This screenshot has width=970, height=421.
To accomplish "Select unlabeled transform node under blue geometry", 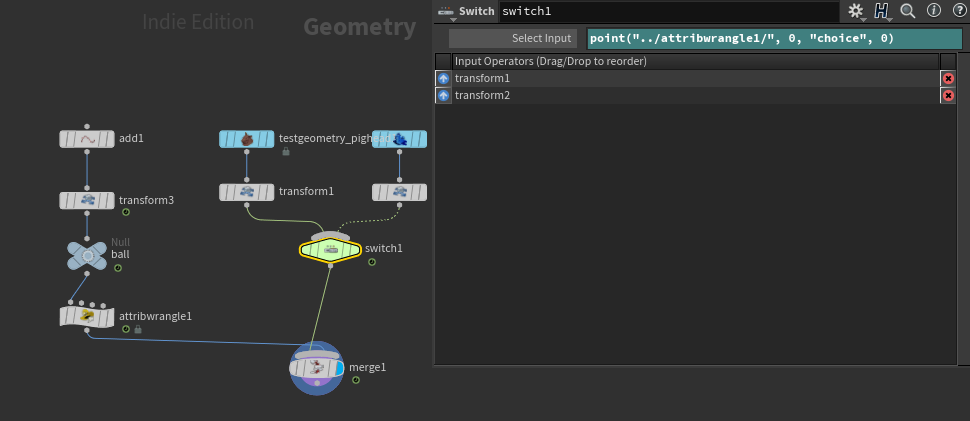I will point(399,192).
